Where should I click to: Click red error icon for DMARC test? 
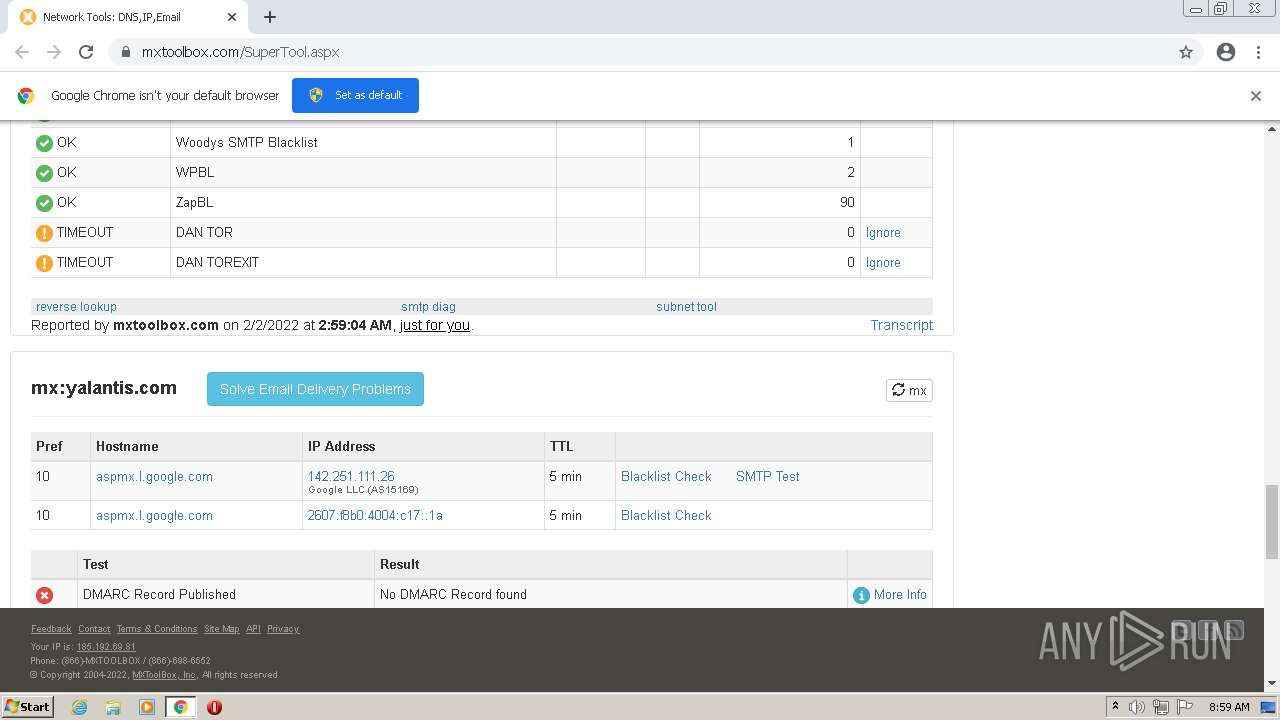pos(44,595)
